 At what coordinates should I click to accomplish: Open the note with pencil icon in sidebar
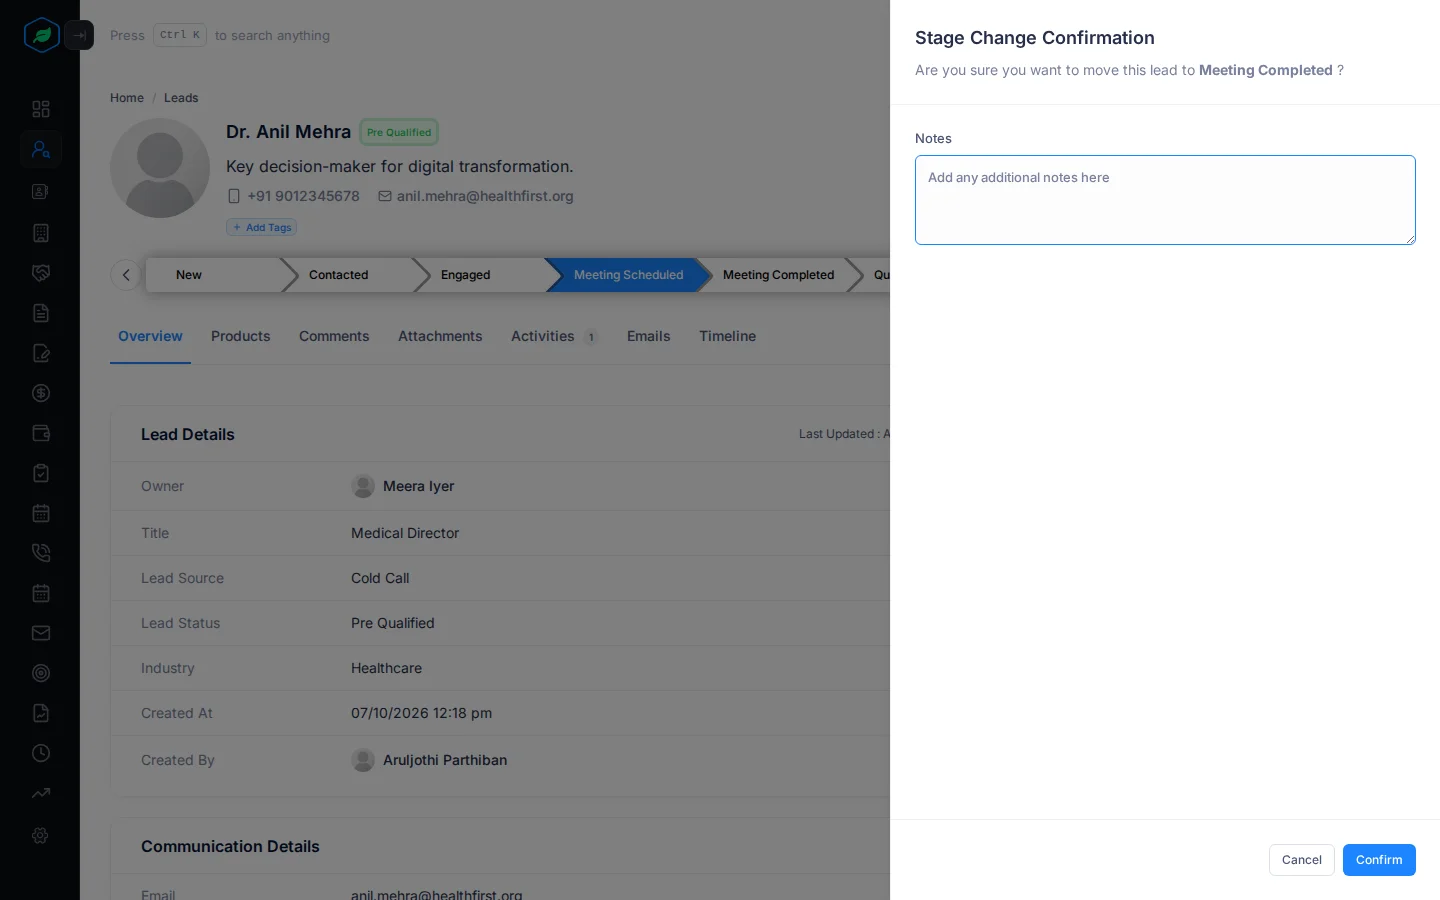[41, 353]
